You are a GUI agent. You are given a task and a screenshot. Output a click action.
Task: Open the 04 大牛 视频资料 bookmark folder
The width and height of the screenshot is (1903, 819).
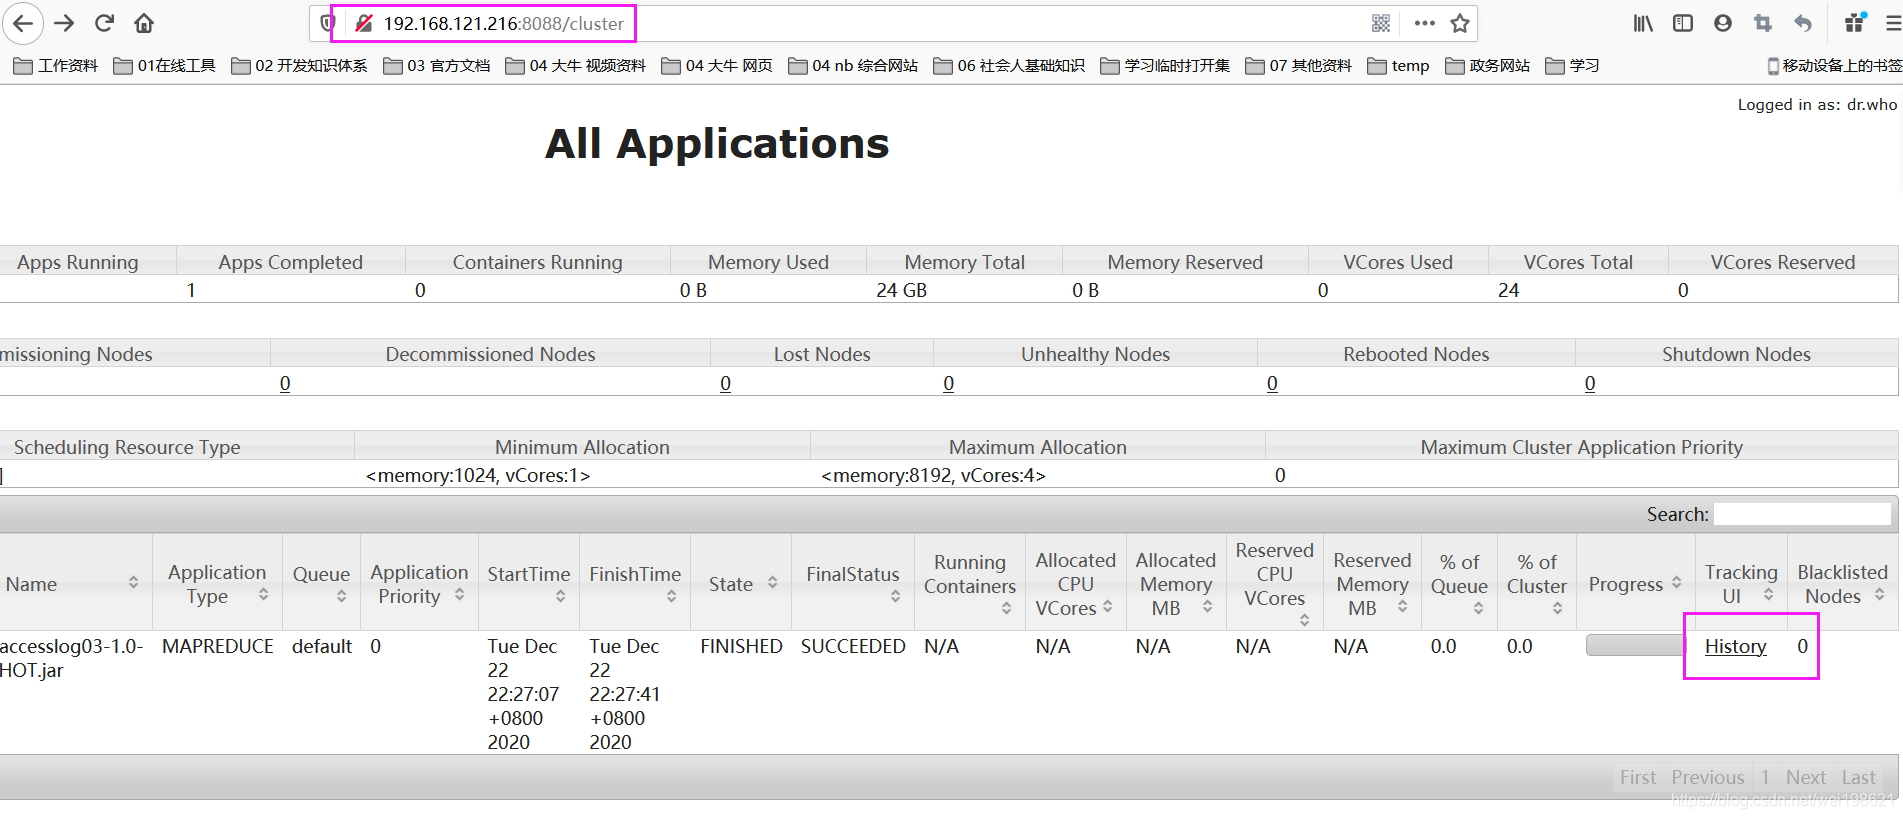pos(576,66)
